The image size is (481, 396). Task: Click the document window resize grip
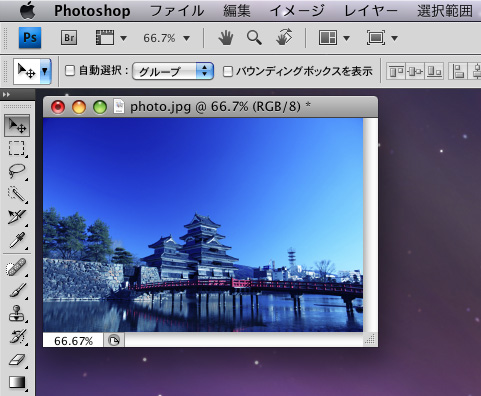pos(370,340)
